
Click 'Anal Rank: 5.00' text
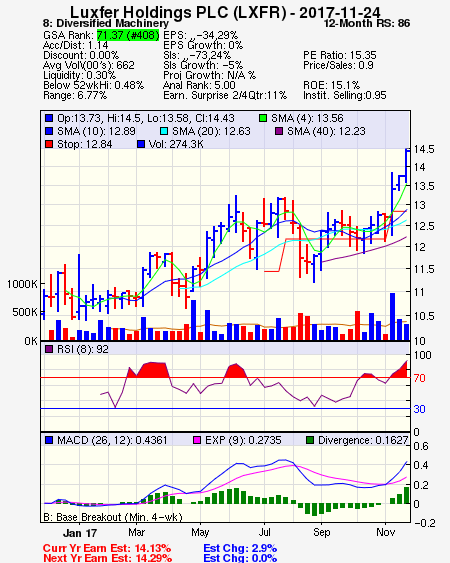coord(199,85)
